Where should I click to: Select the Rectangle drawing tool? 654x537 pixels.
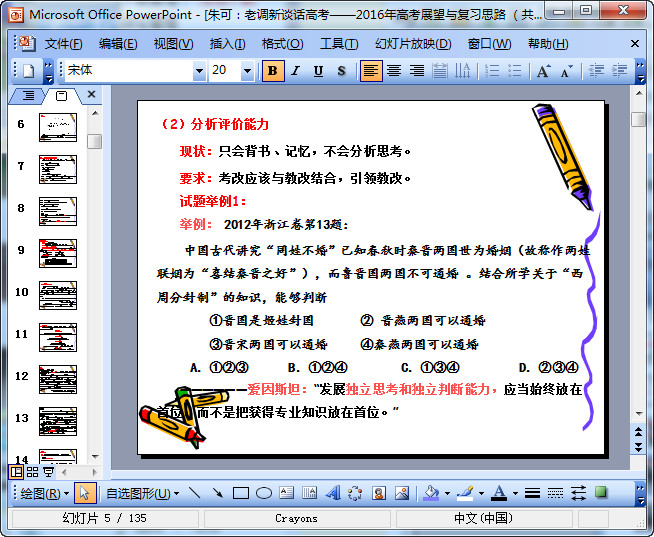pos(241,494)
